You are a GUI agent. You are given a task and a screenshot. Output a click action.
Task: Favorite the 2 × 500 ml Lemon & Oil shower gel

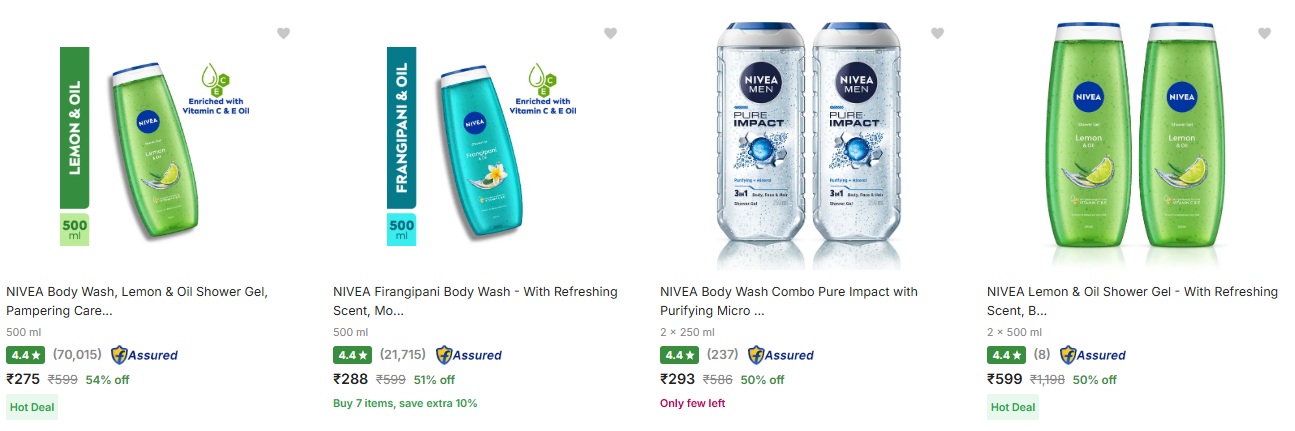tap(1264, 34)
